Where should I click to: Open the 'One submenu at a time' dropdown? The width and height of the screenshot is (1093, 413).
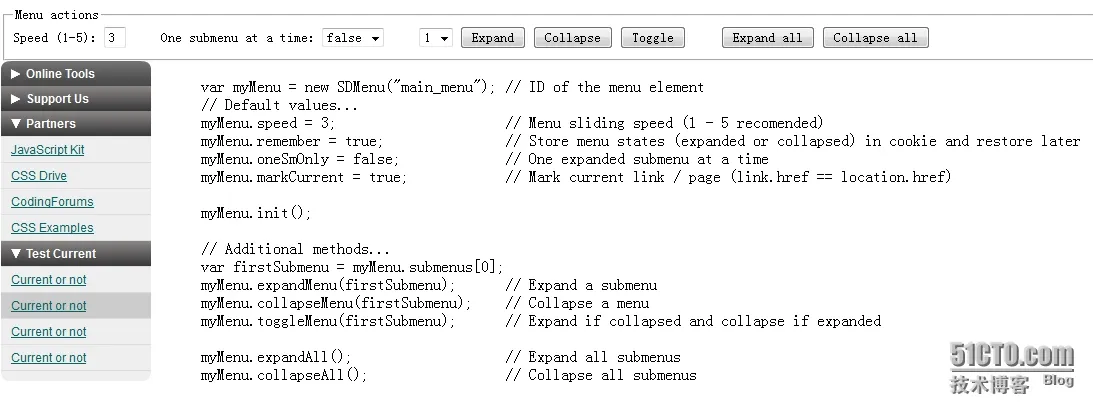pyautogui.click(x=353, y=38)
